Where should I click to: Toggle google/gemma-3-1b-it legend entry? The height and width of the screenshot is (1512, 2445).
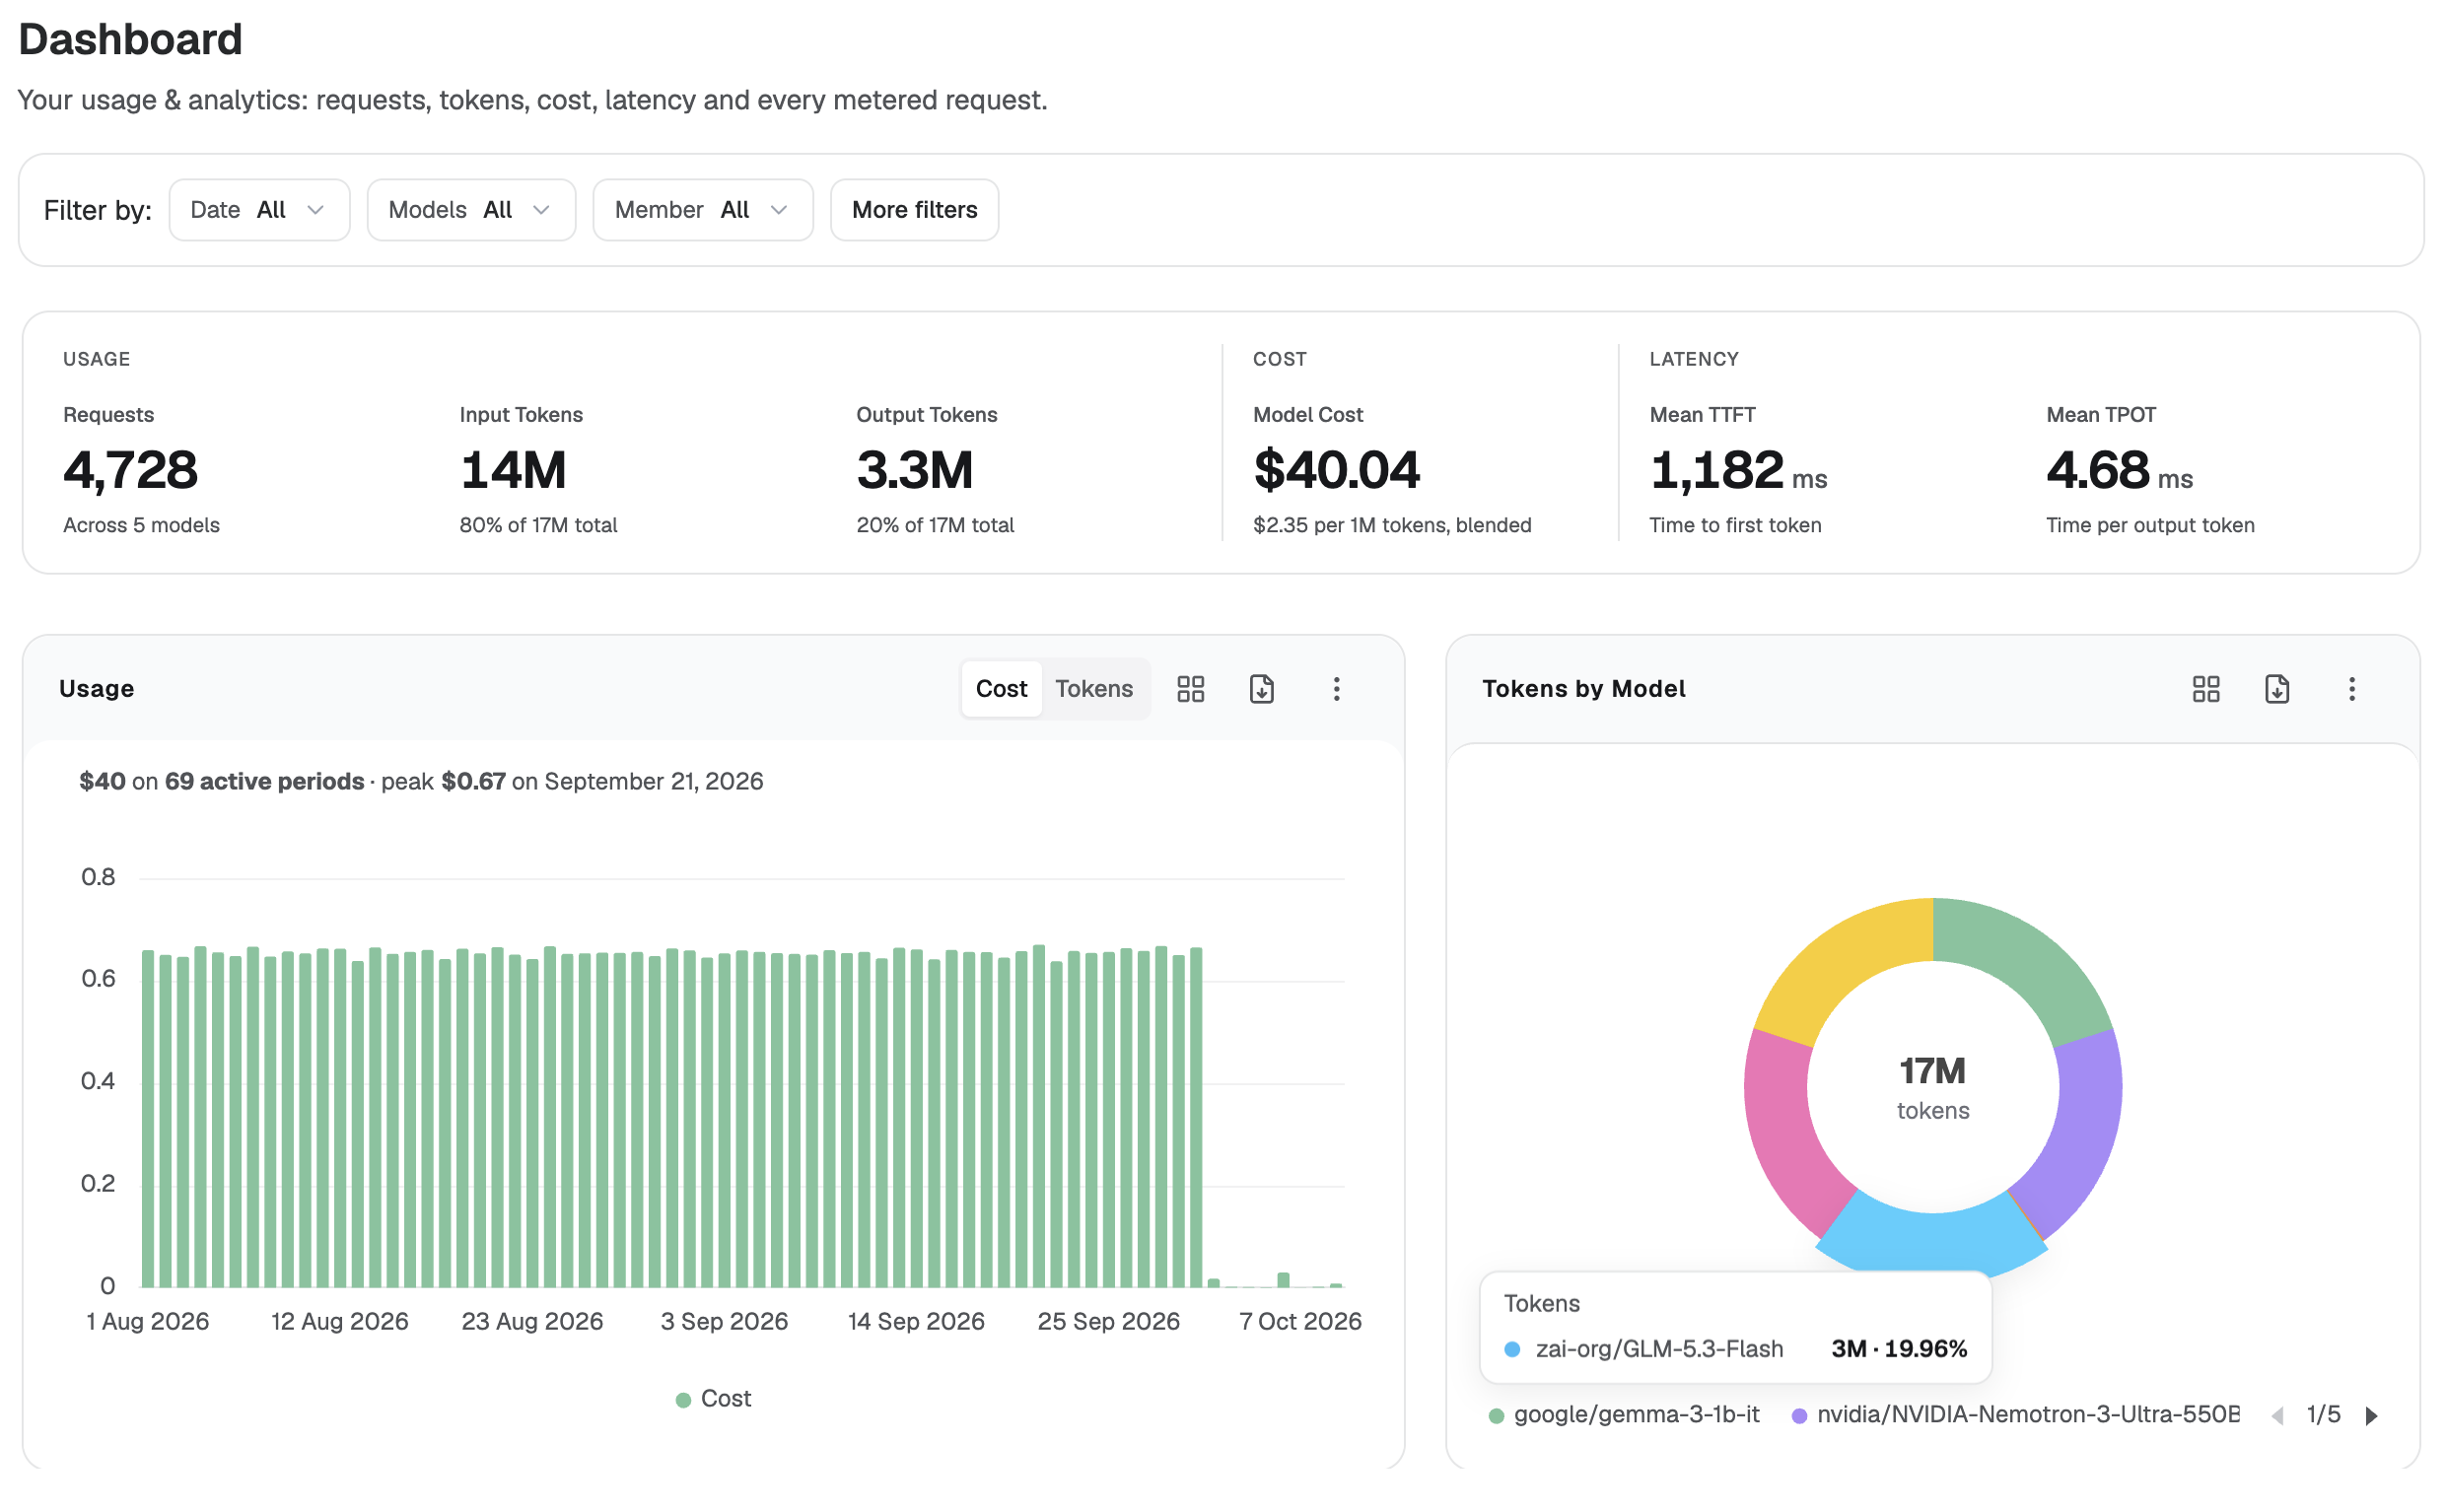coord(1624,1414)
